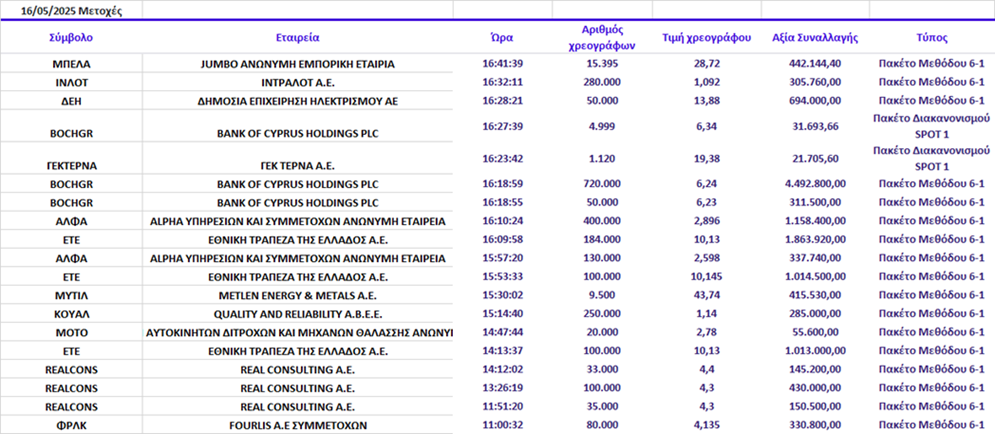Click the value 1.863.920,00
995x434 pixels.
(815, 239)
